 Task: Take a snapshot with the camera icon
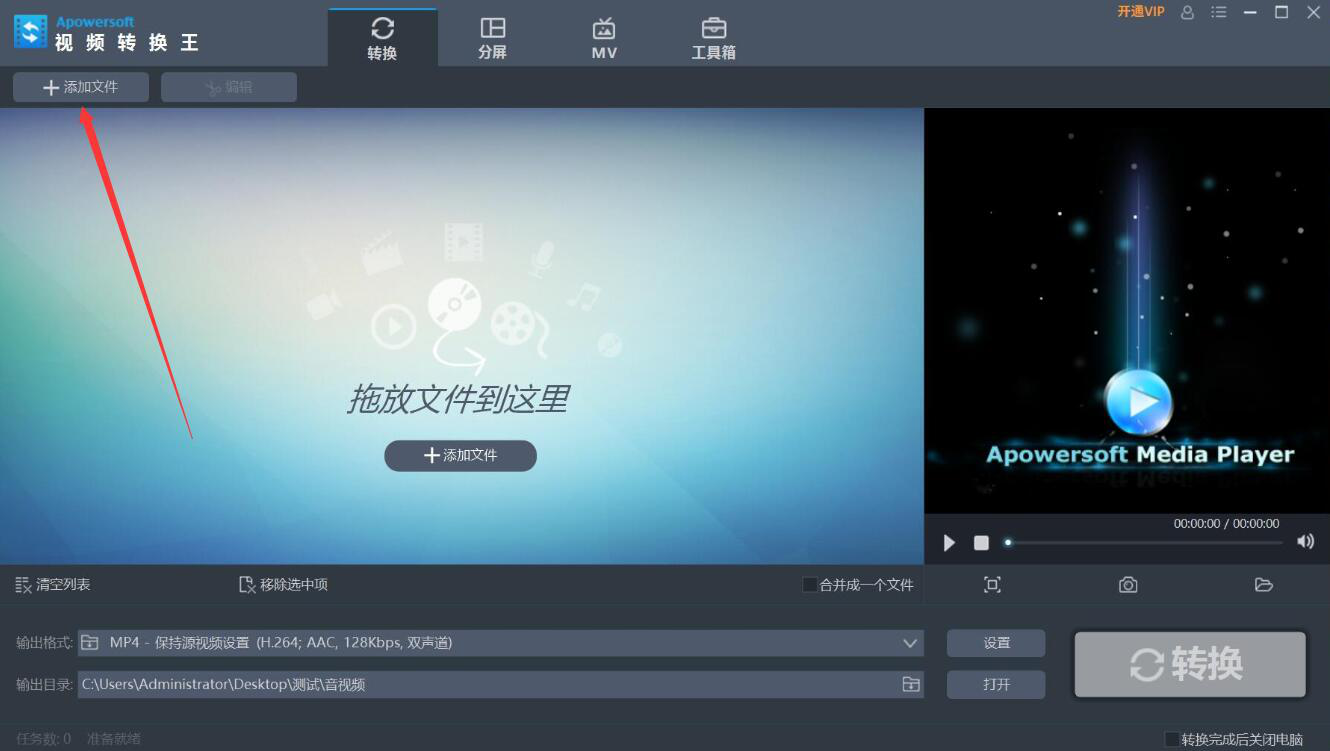point(1128,585)
